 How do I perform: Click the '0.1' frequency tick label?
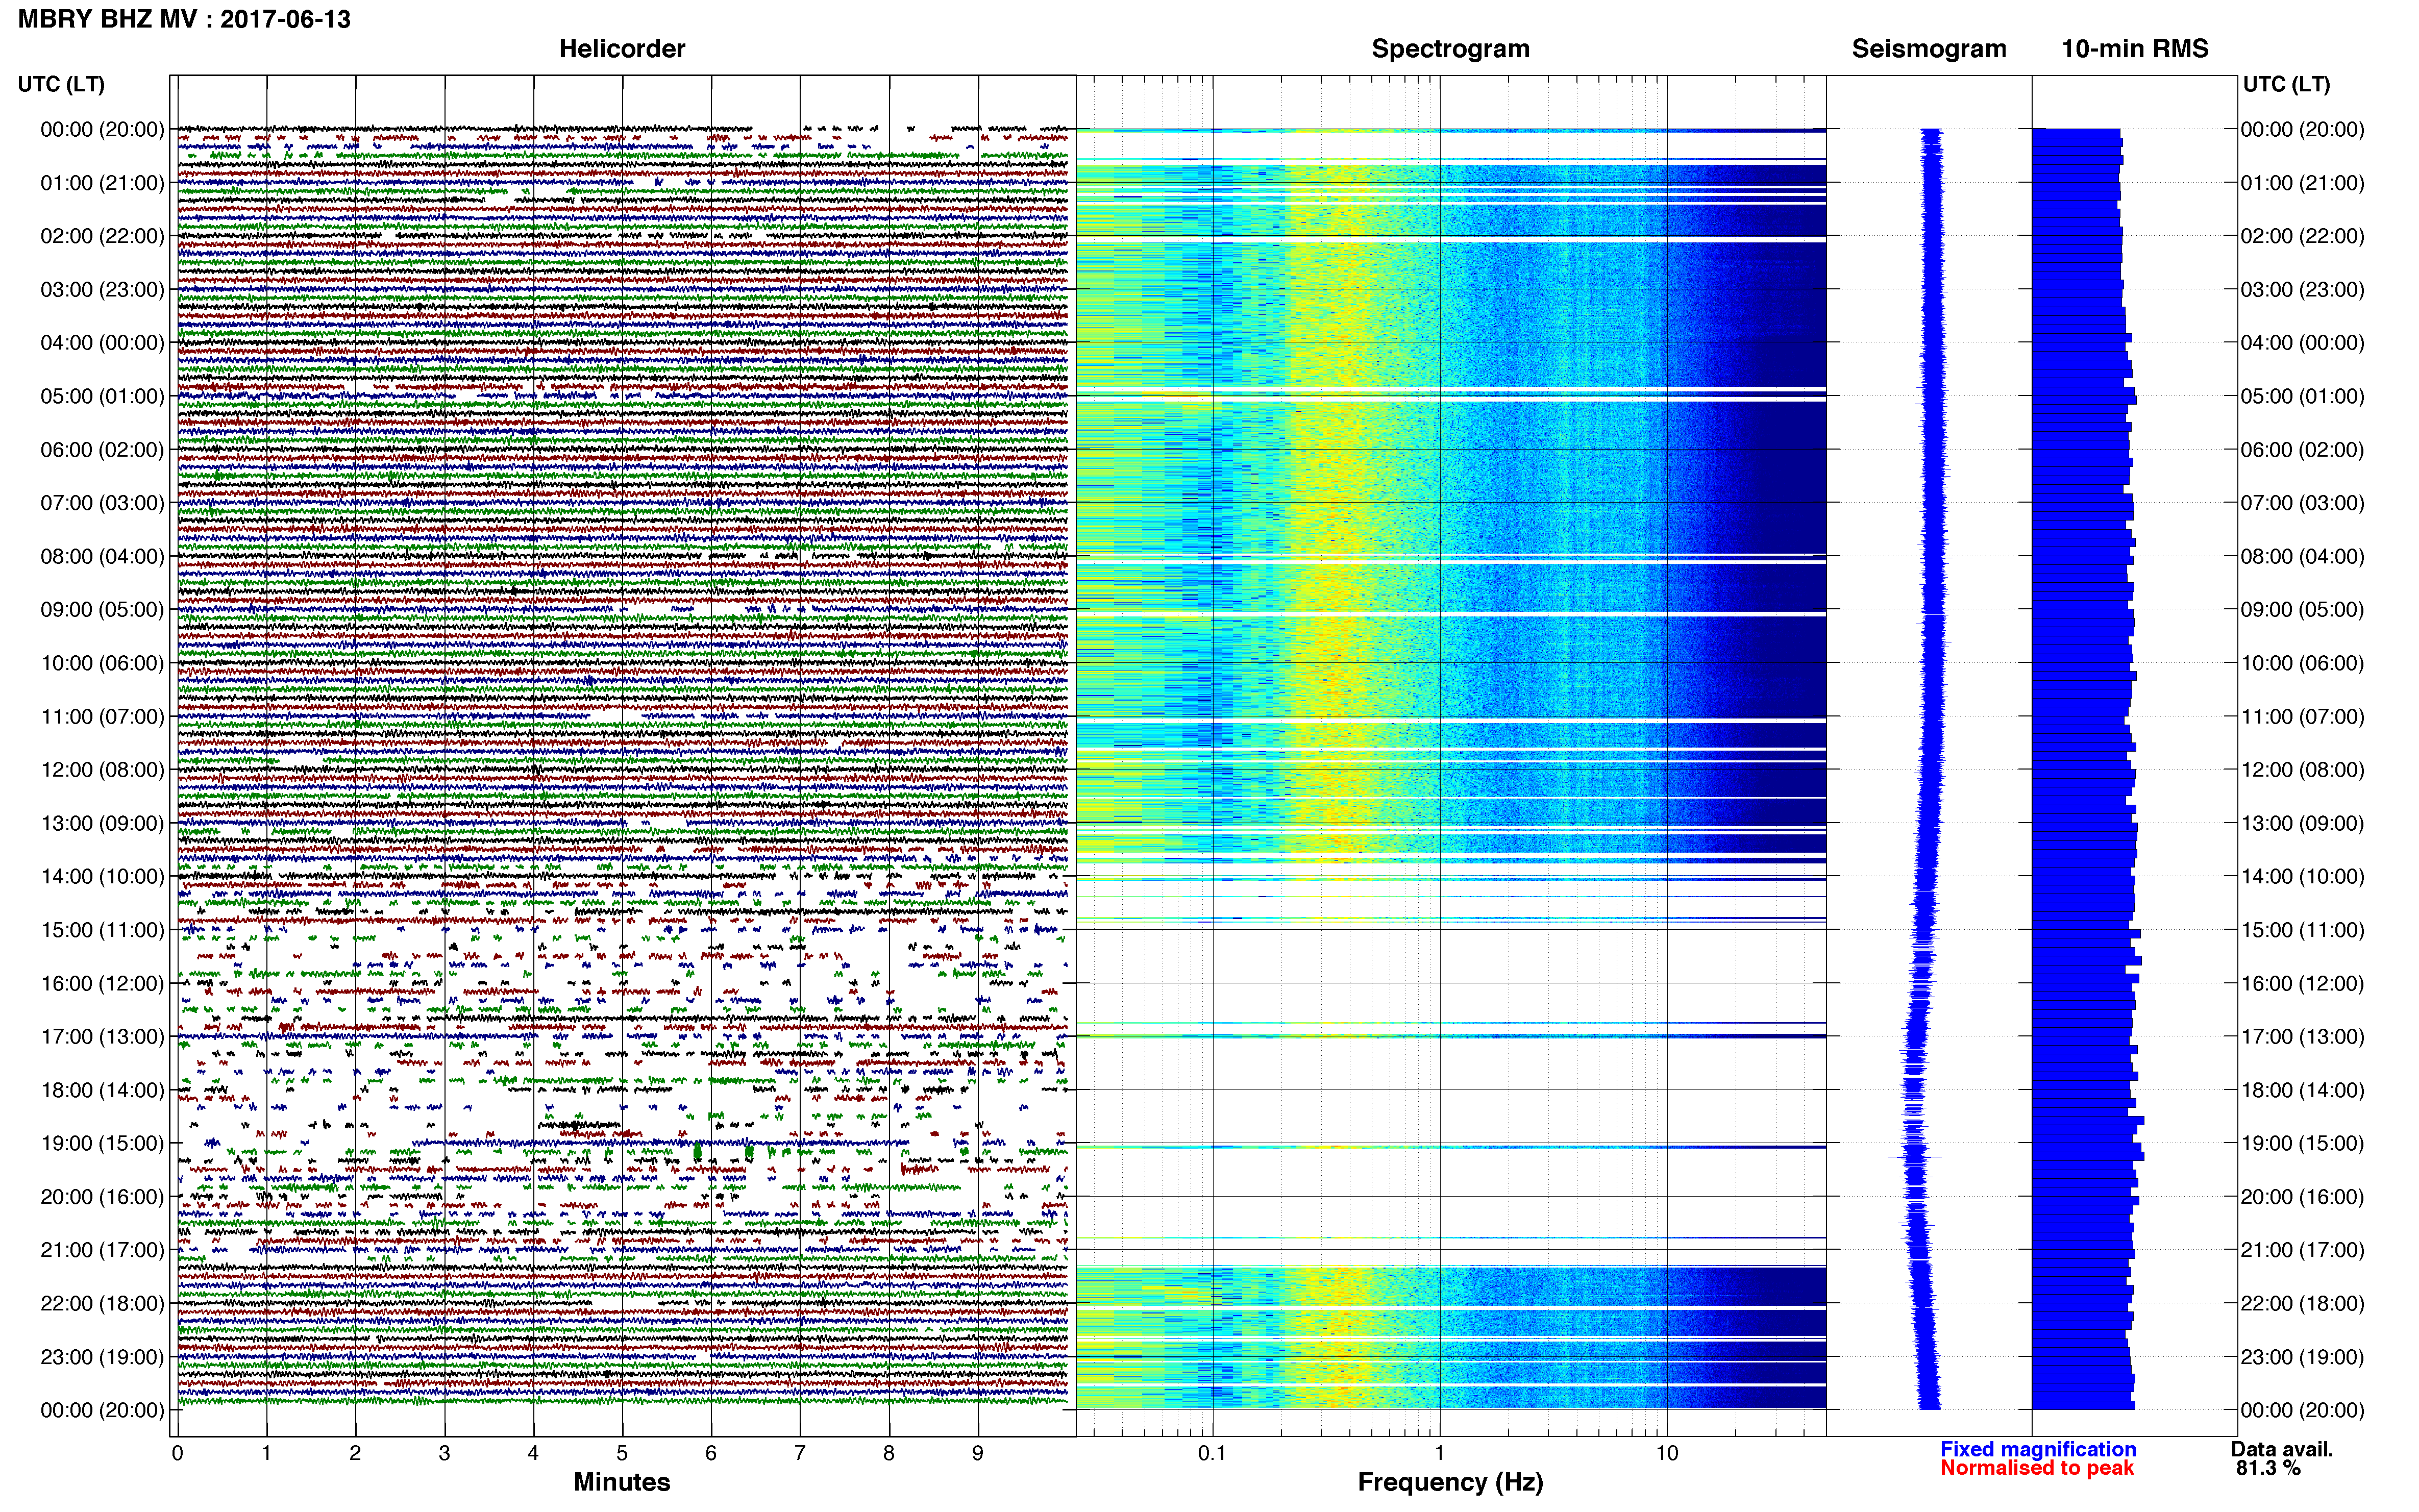1212,1454
